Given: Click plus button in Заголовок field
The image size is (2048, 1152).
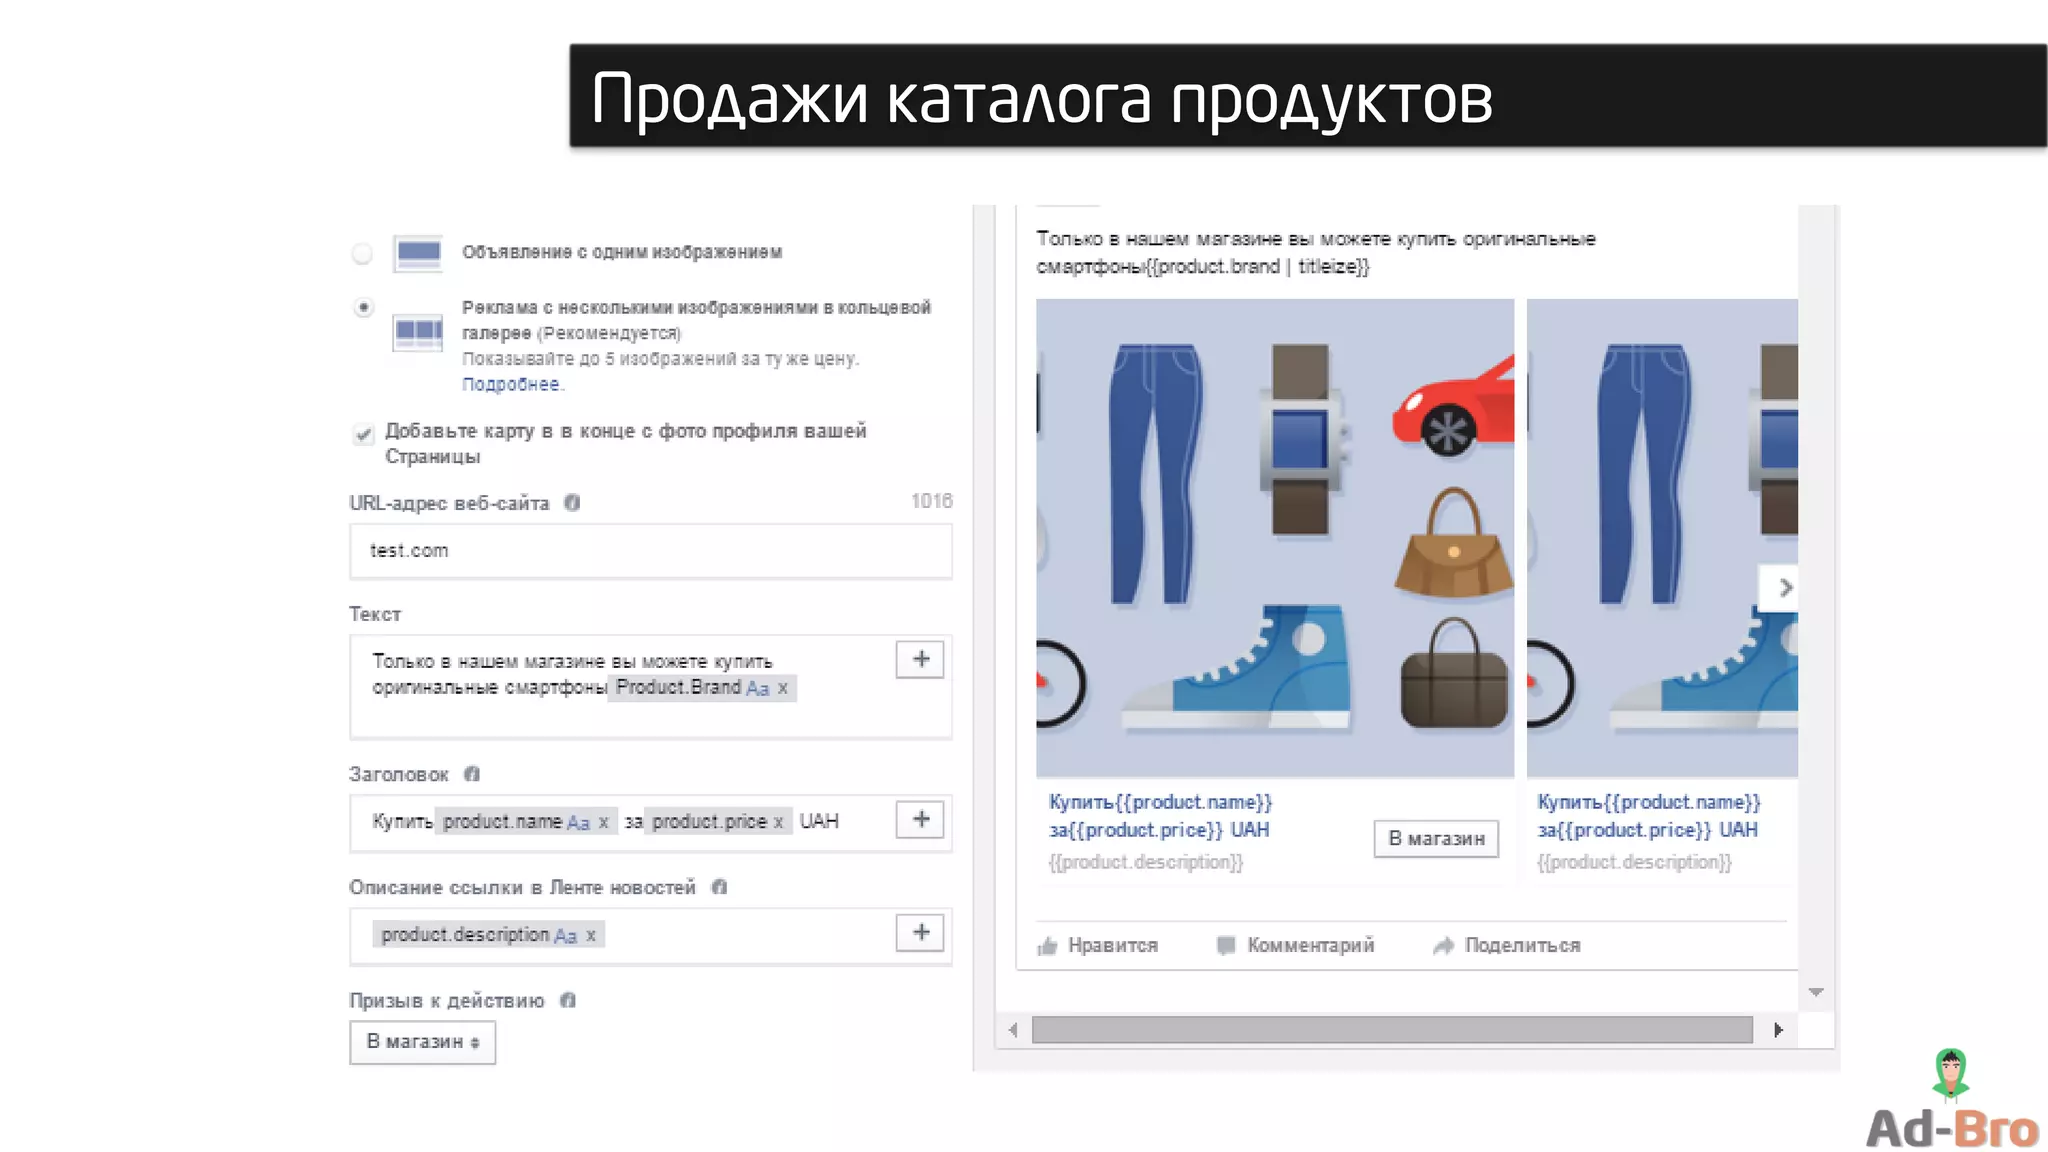Looking at the screenshot, I should click(x=920, y=819).
